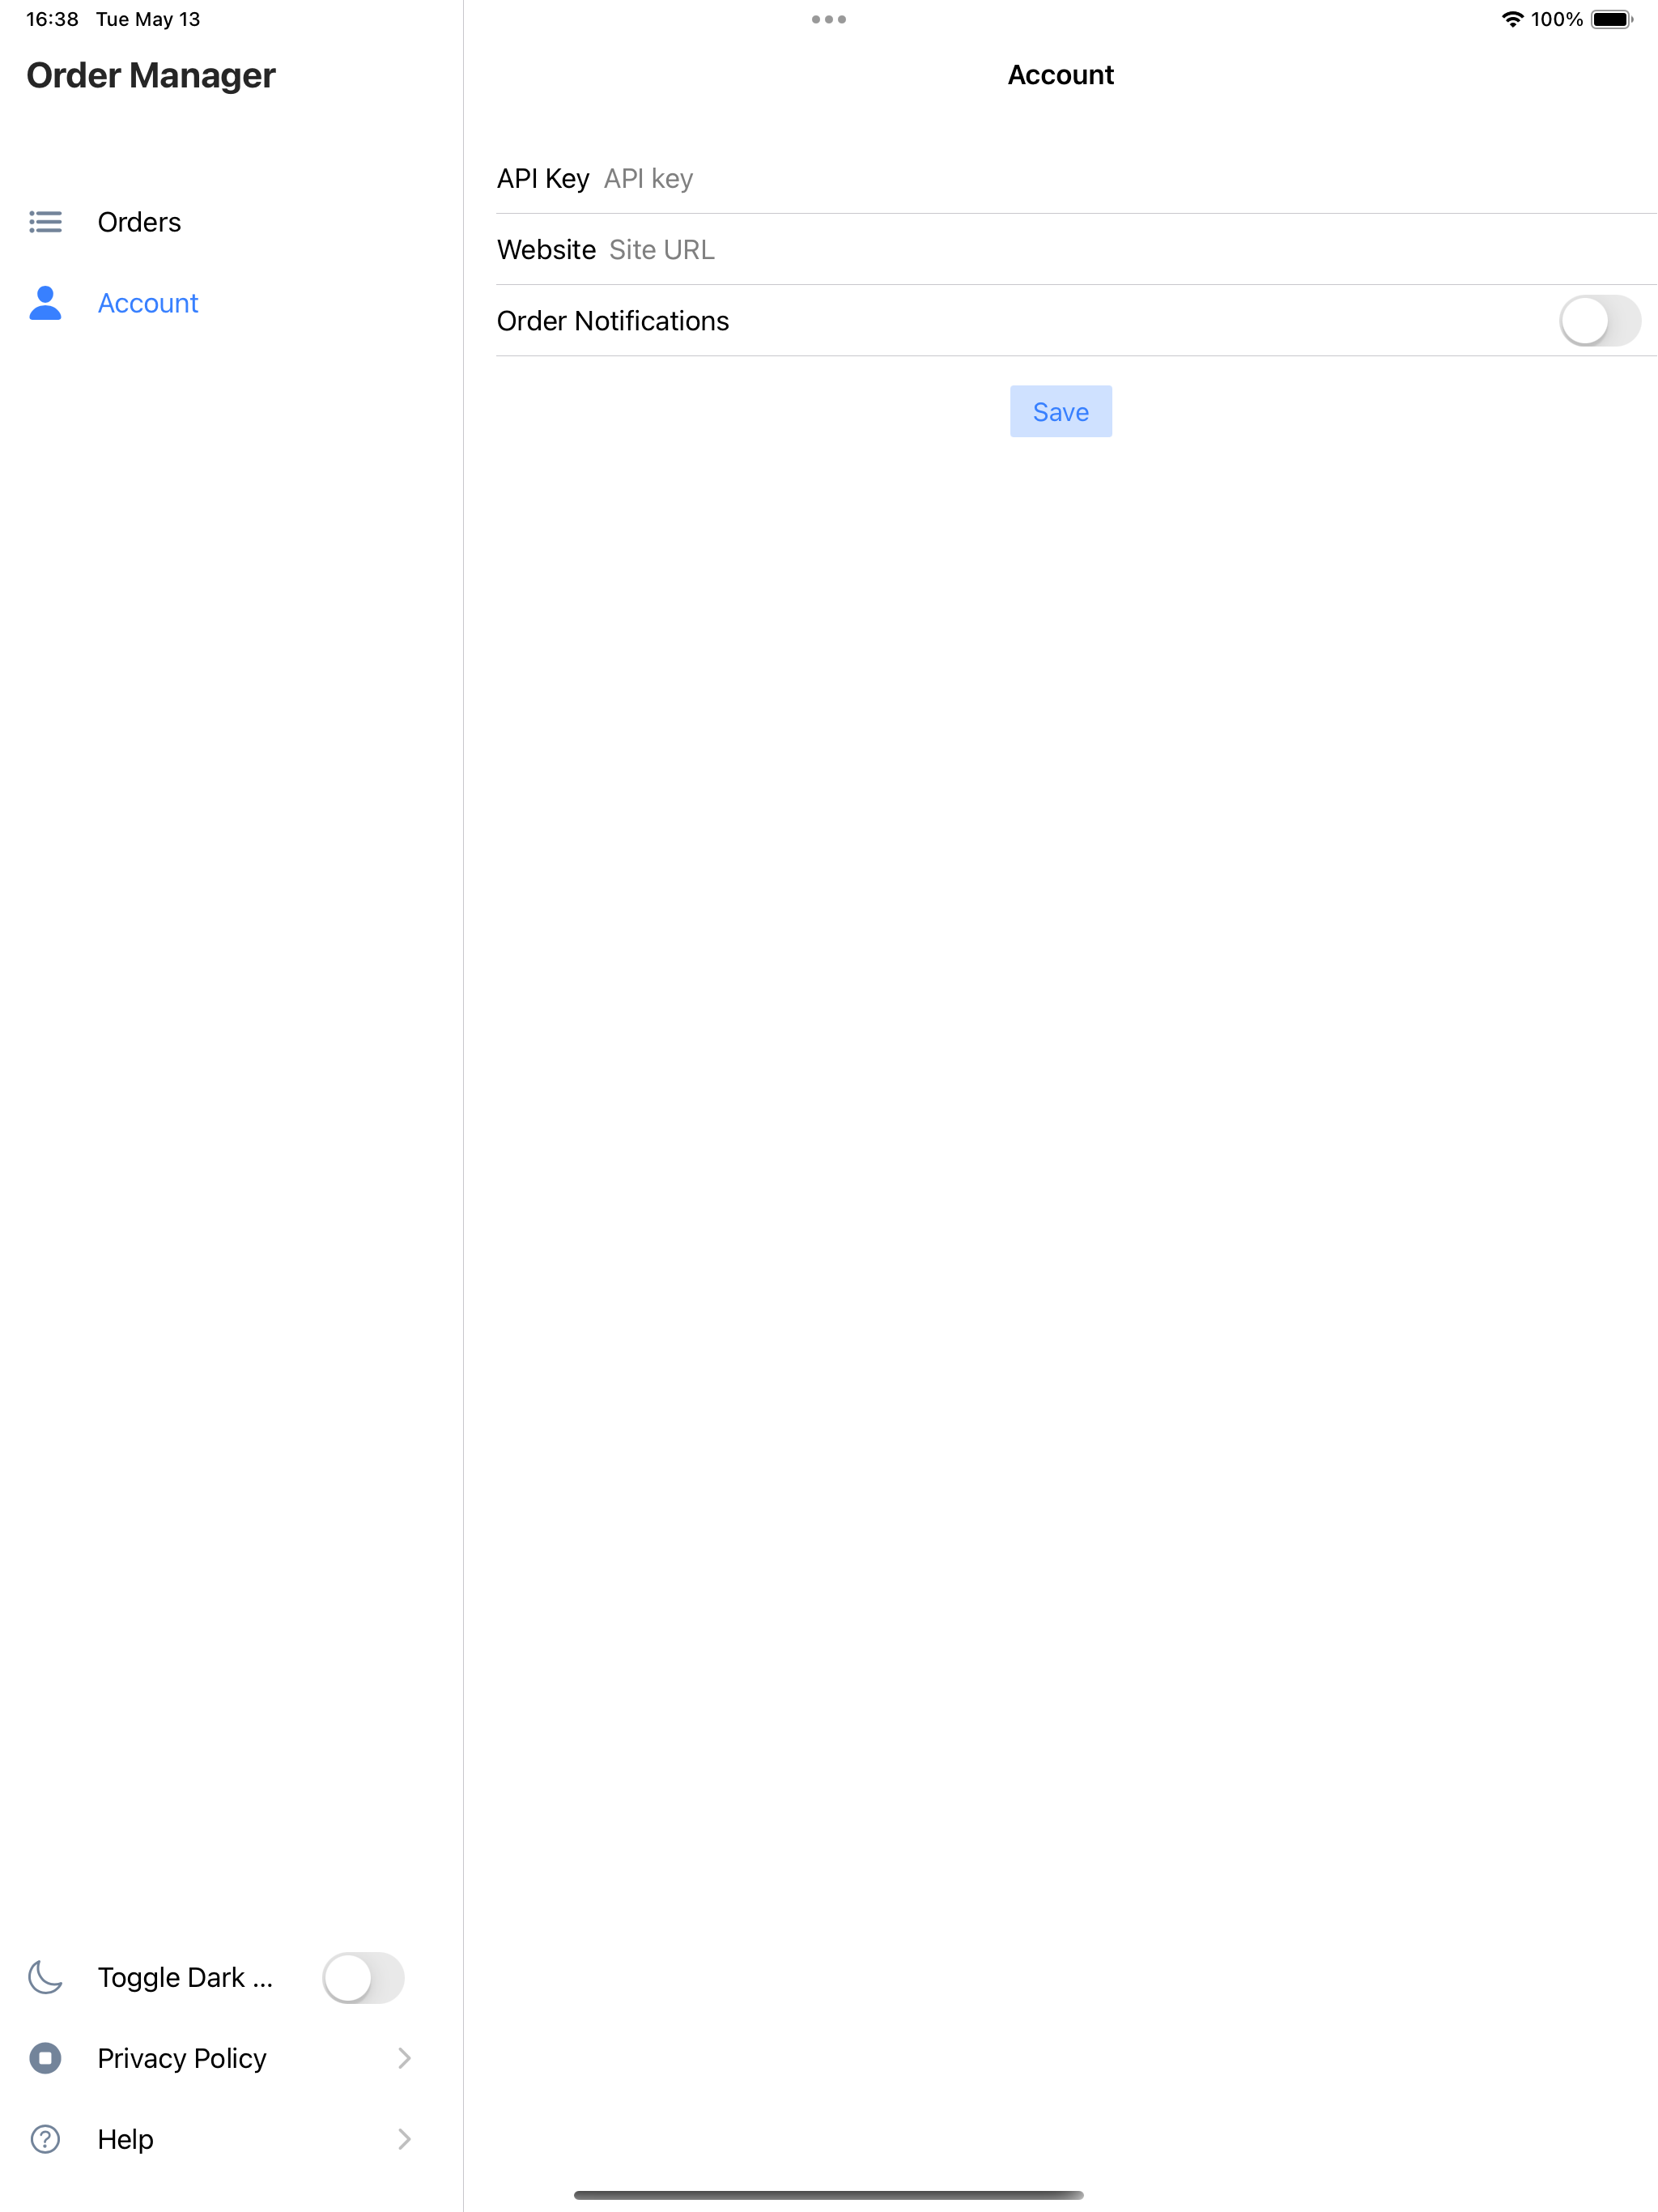The height and width of the screenshot is (2212, 1658).
Task: Open Privacy Policy via its chevron
Action: [x=404, y=2058]
